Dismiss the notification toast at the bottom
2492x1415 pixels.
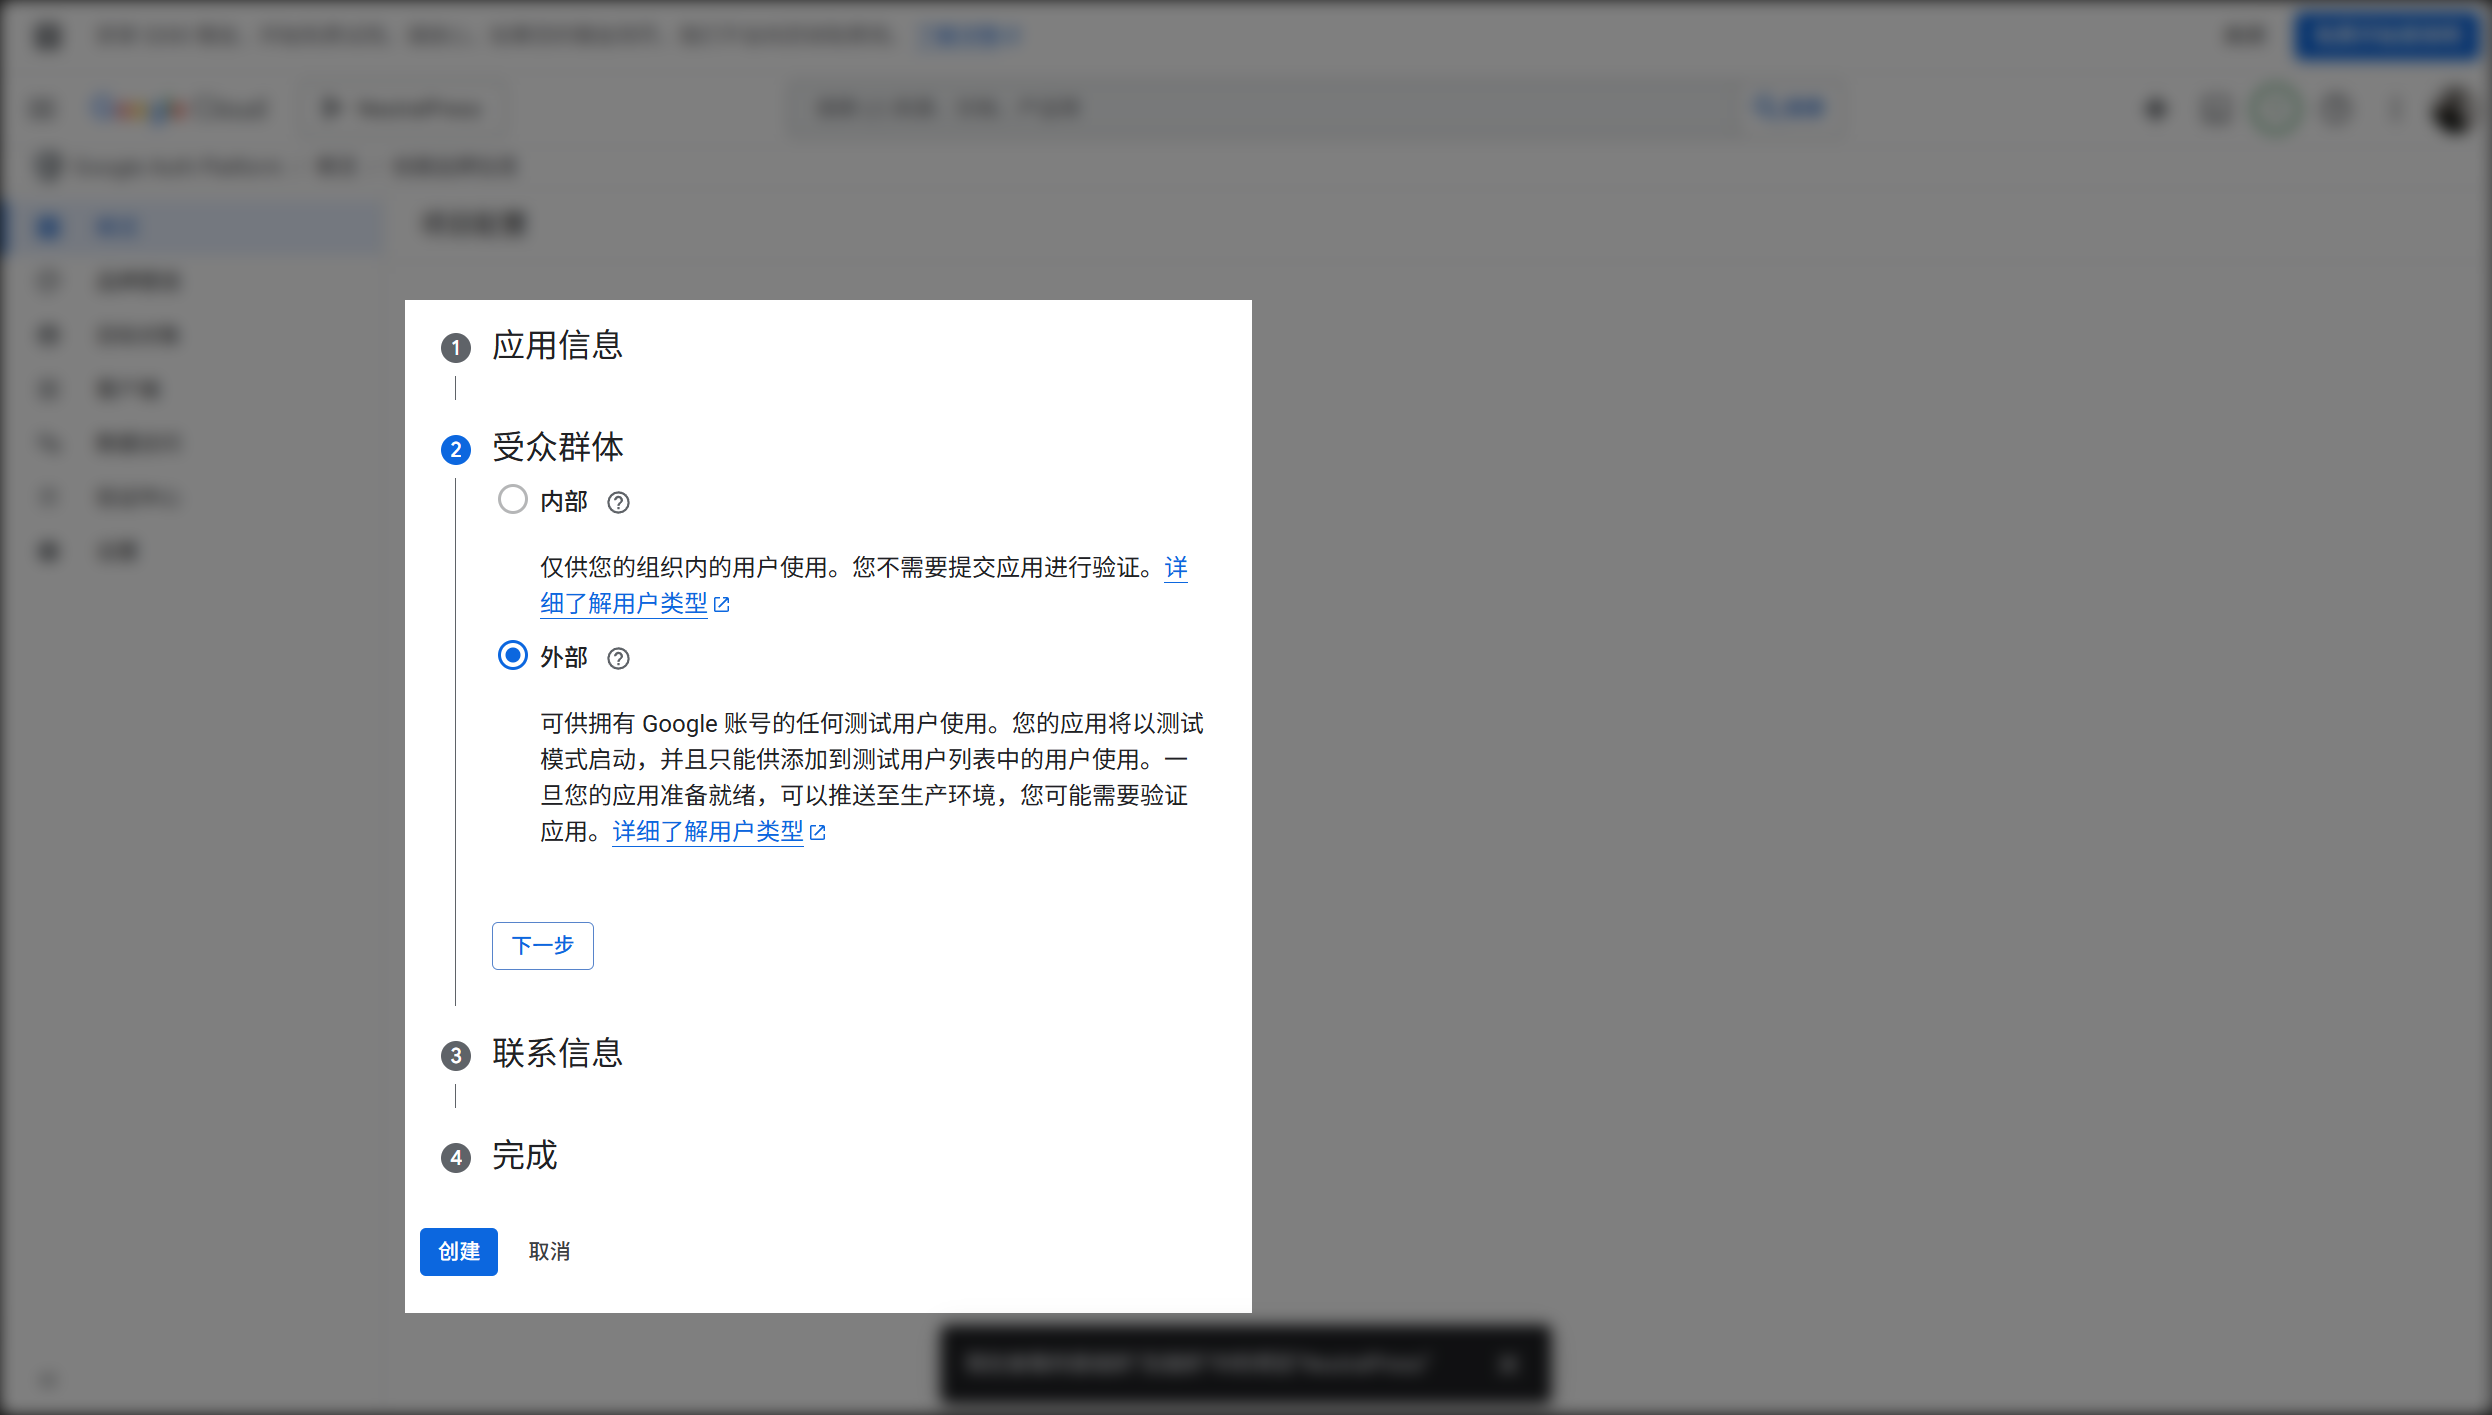point(1508,1363)
